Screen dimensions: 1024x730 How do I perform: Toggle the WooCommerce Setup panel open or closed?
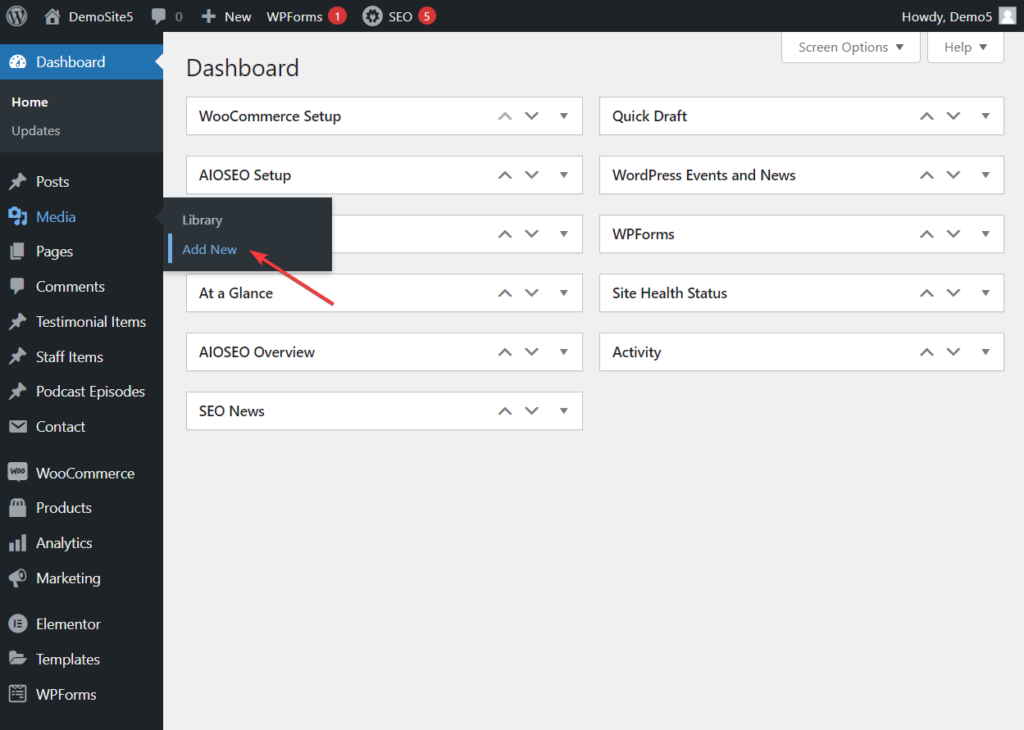[564, 116]
